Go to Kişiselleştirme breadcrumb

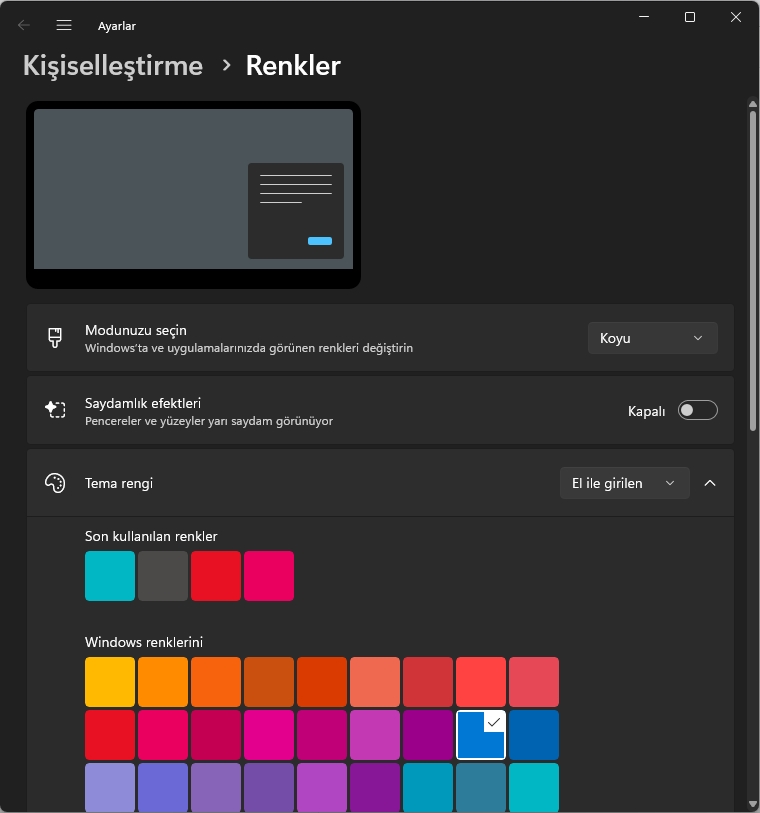tap(113, 66)
